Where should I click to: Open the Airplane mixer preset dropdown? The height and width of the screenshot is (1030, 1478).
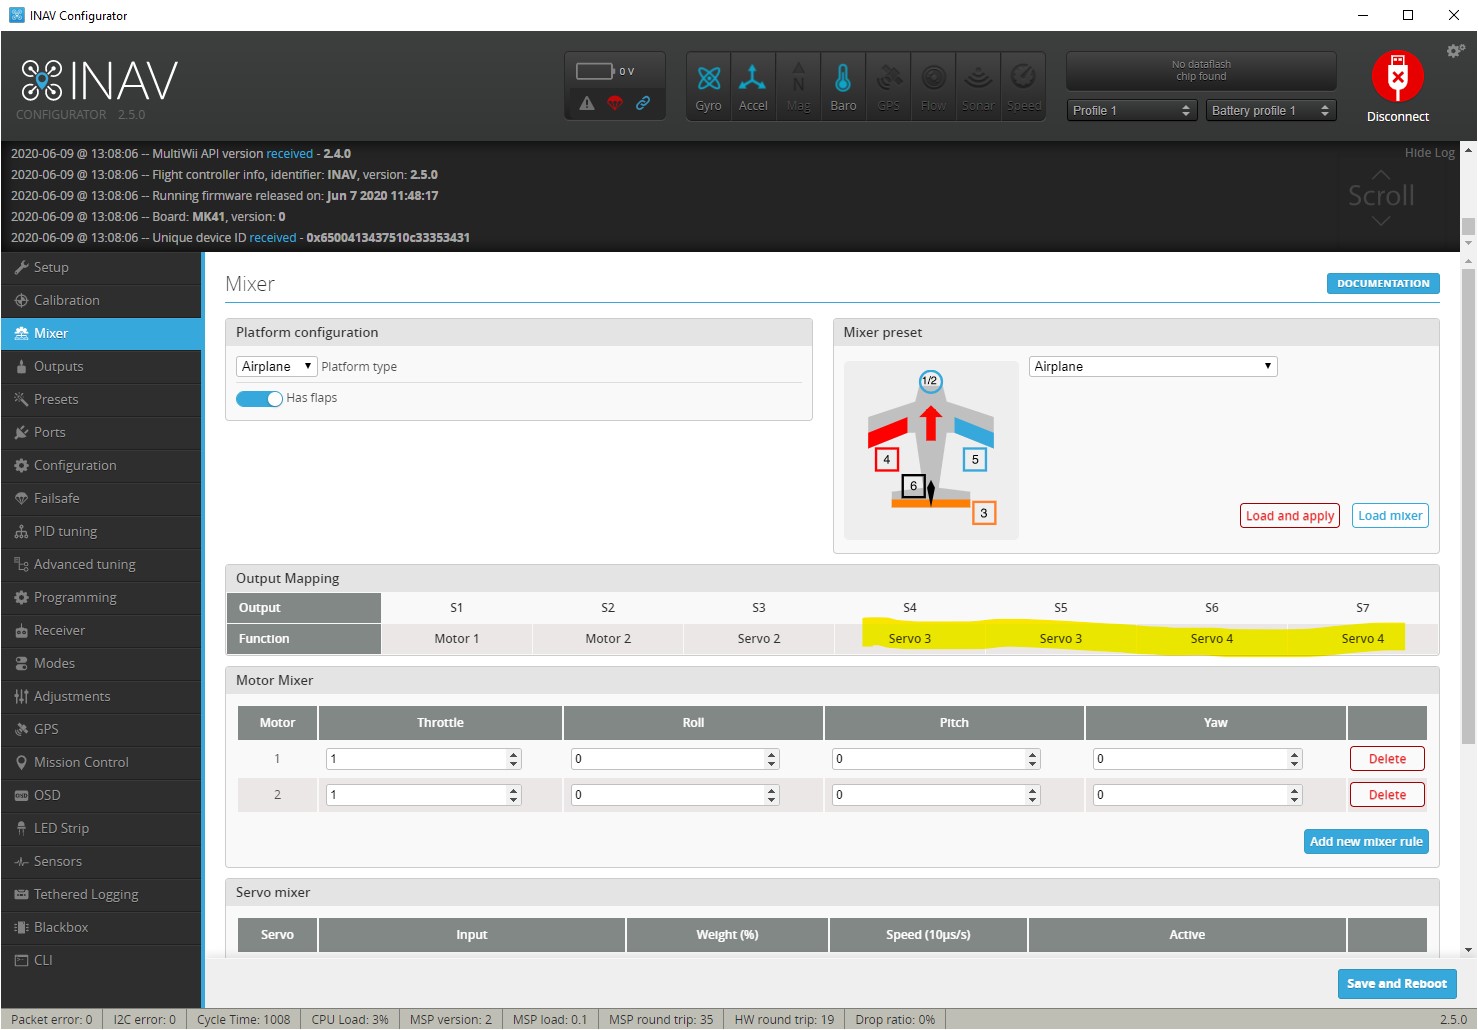(x=1152, y=366)
